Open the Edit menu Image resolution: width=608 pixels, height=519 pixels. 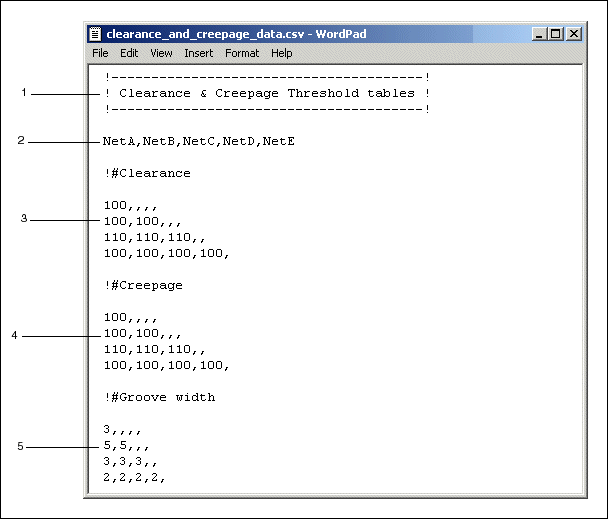click(x=129, y=53)
